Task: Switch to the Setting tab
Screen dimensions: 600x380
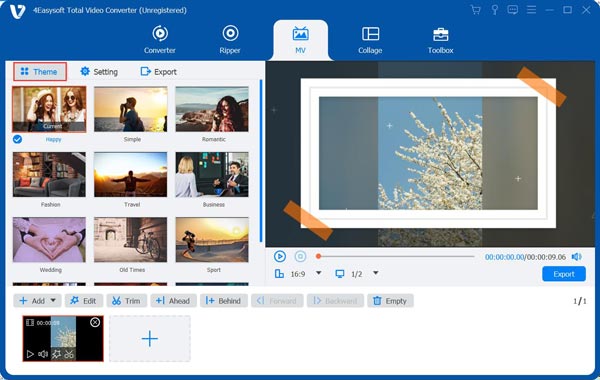Action: (99, 72)
